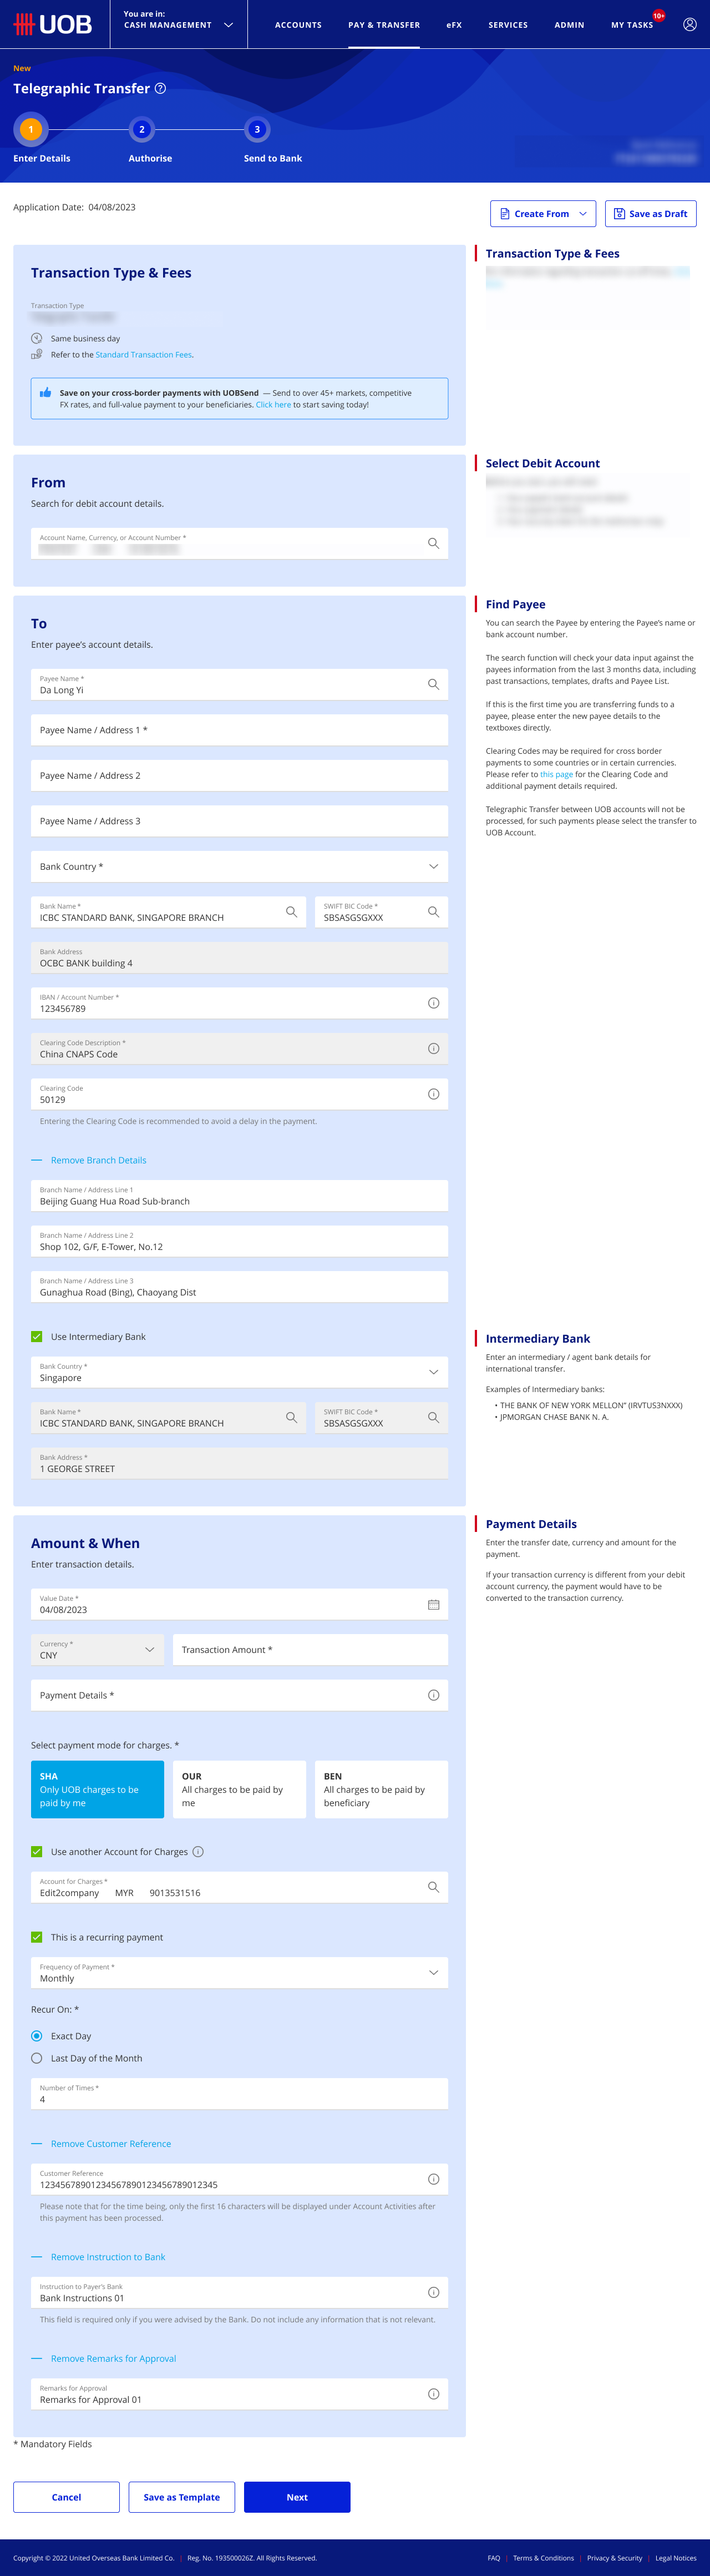Show info icon for Customer Reference
This screenshot has width=710, height=2576.
pyautogui.click(x=433, y=2179)
